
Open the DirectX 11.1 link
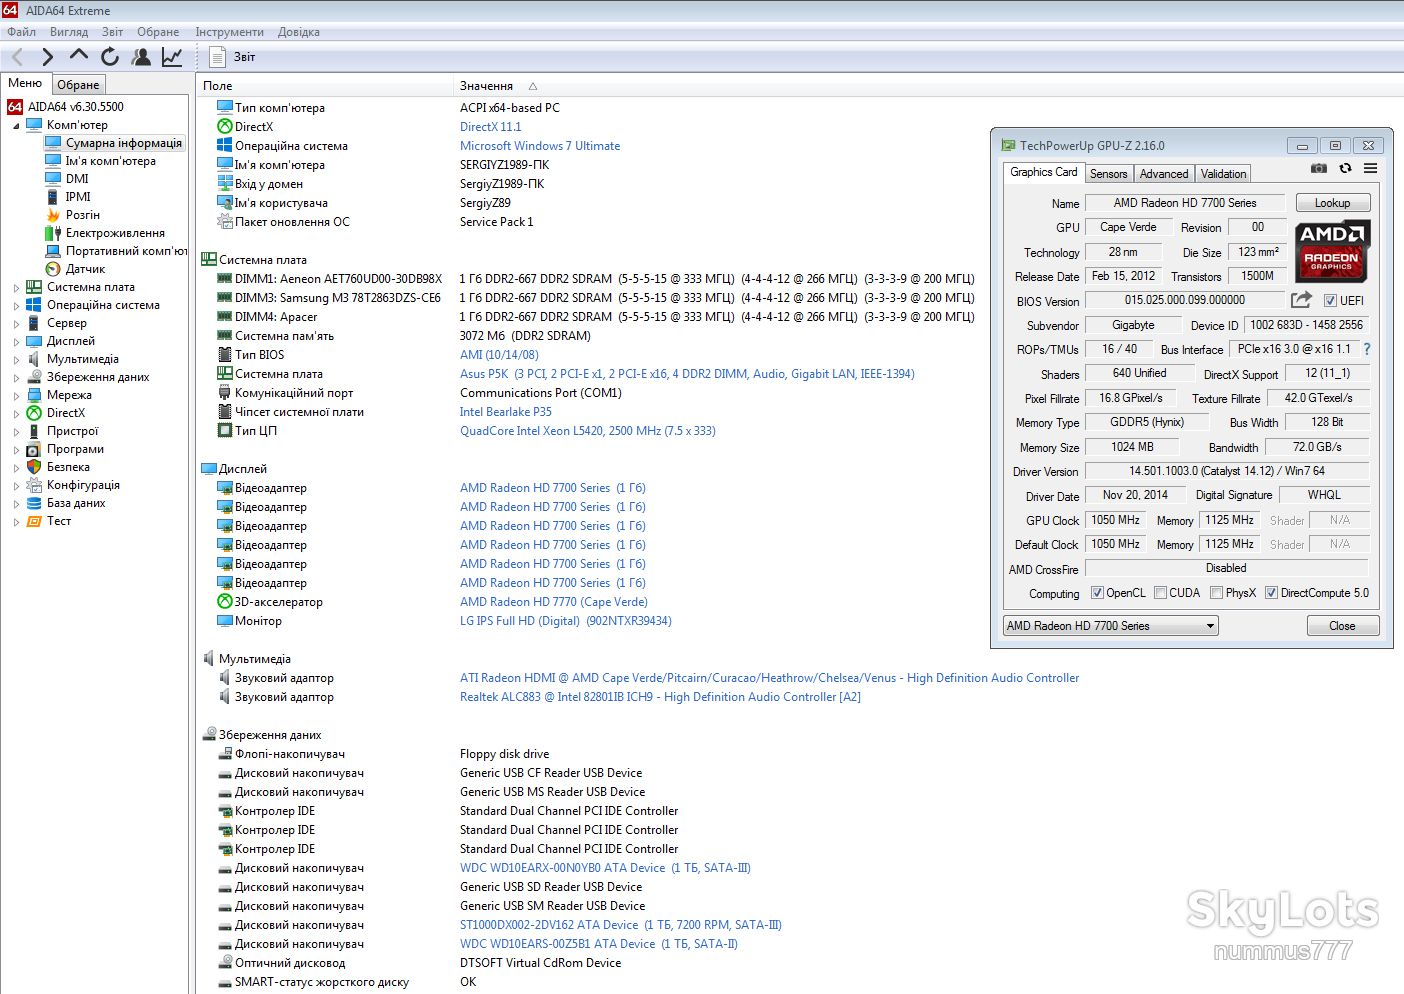pos(491,127)
